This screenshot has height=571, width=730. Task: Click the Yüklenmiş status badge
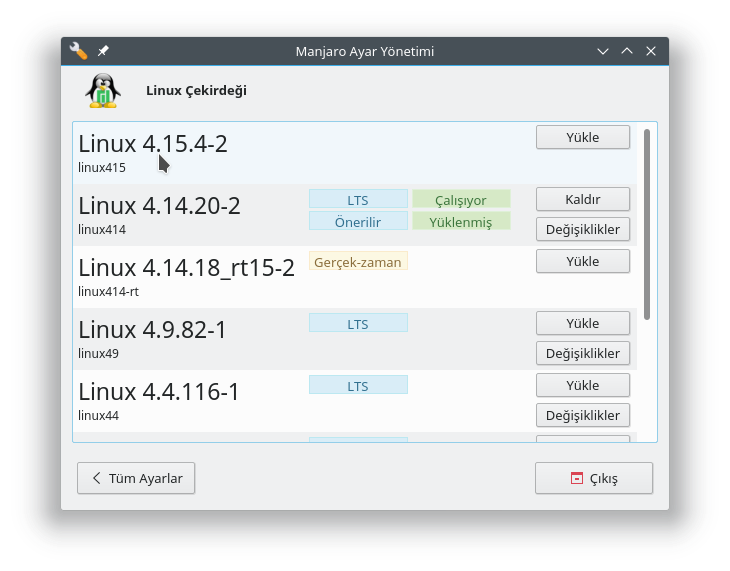coord(461,221)
